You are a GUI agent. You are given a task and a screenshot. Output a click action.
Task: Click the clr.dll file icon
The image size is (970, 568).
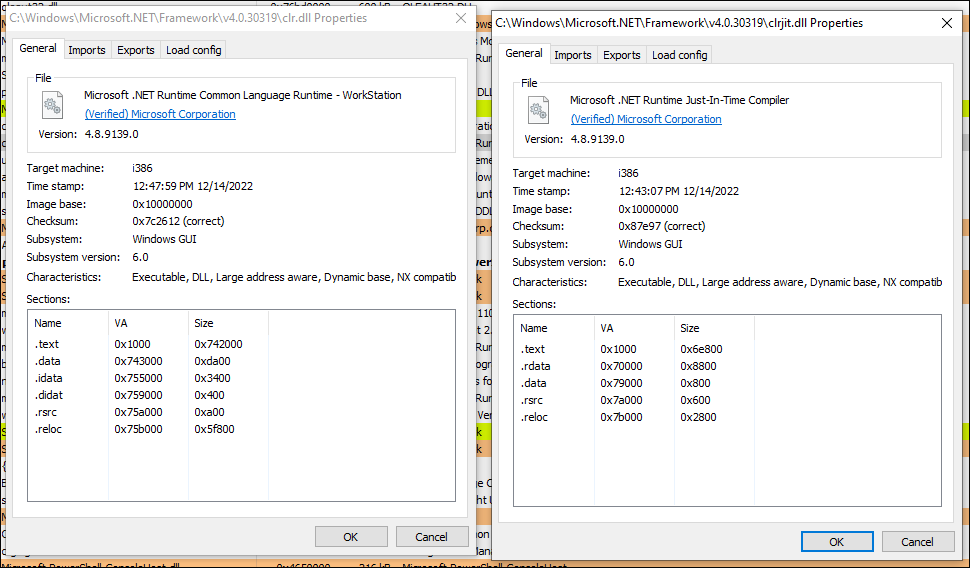click(x=53, y=105)
